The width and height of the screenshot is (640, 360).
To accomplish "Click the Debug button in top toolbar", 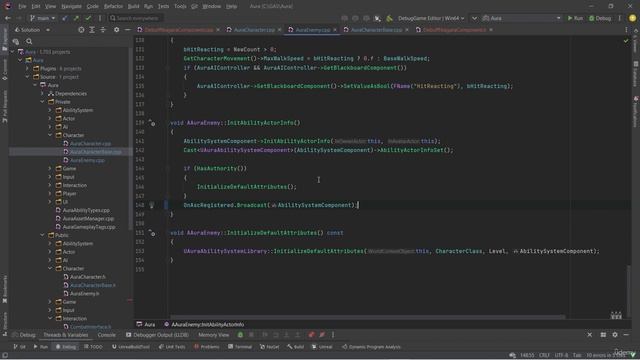I will [600, 18].
